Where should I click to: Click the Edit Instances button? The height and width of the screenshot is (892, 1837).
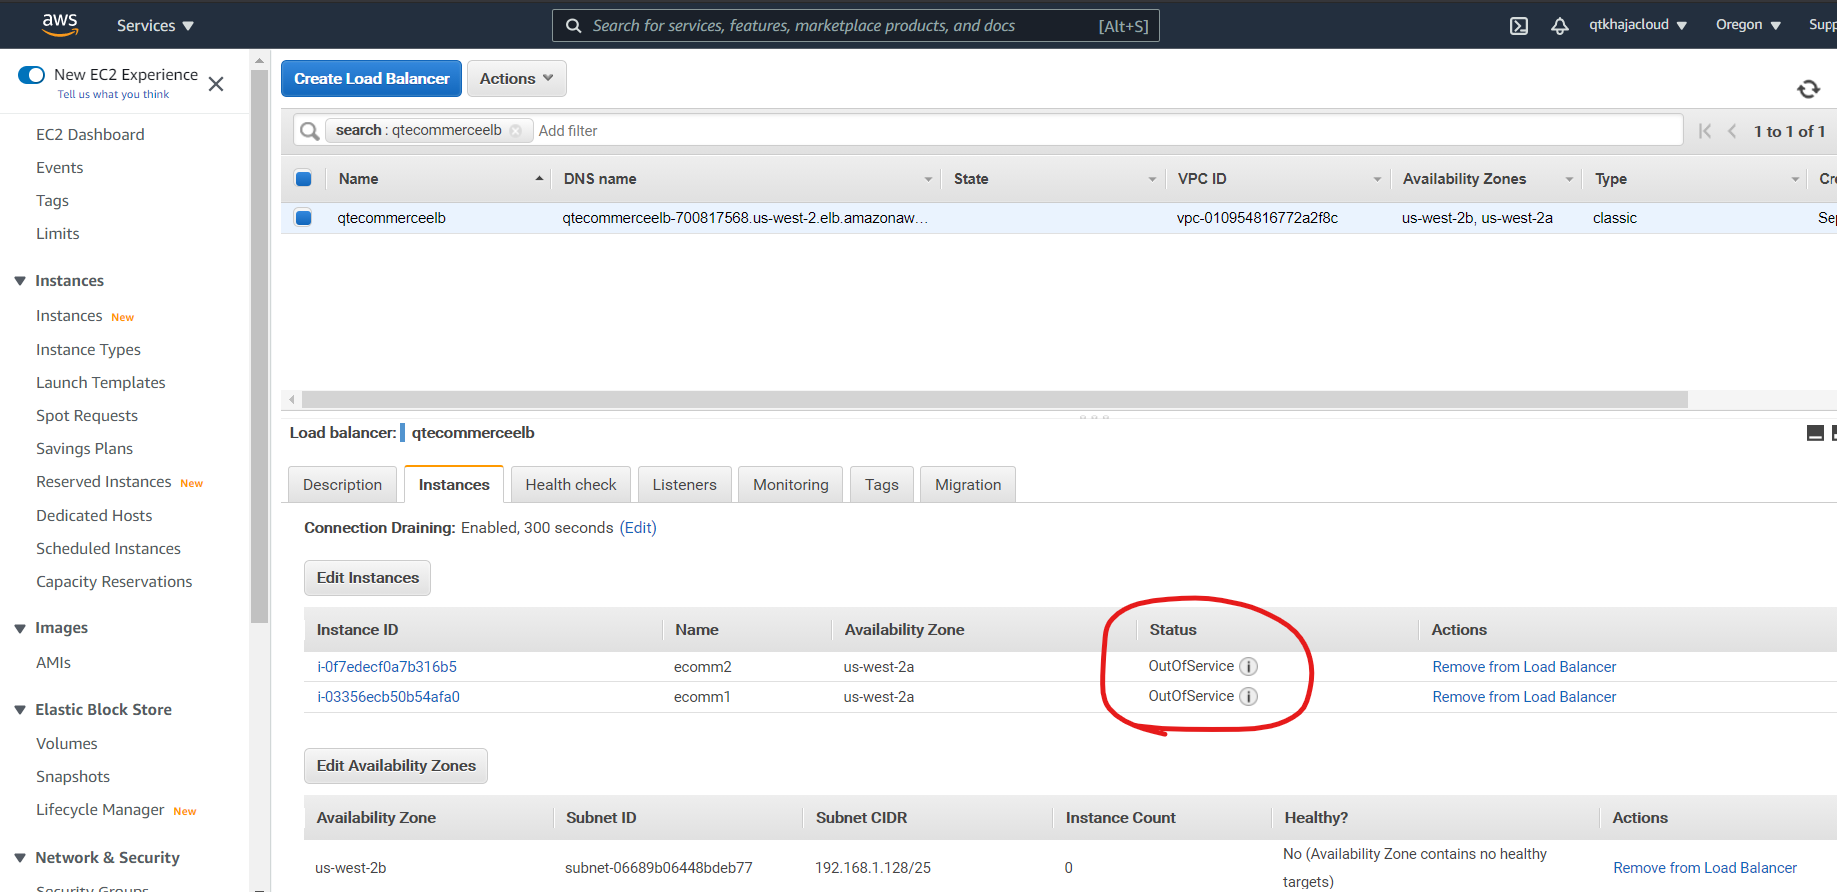(x=367, y=578)
